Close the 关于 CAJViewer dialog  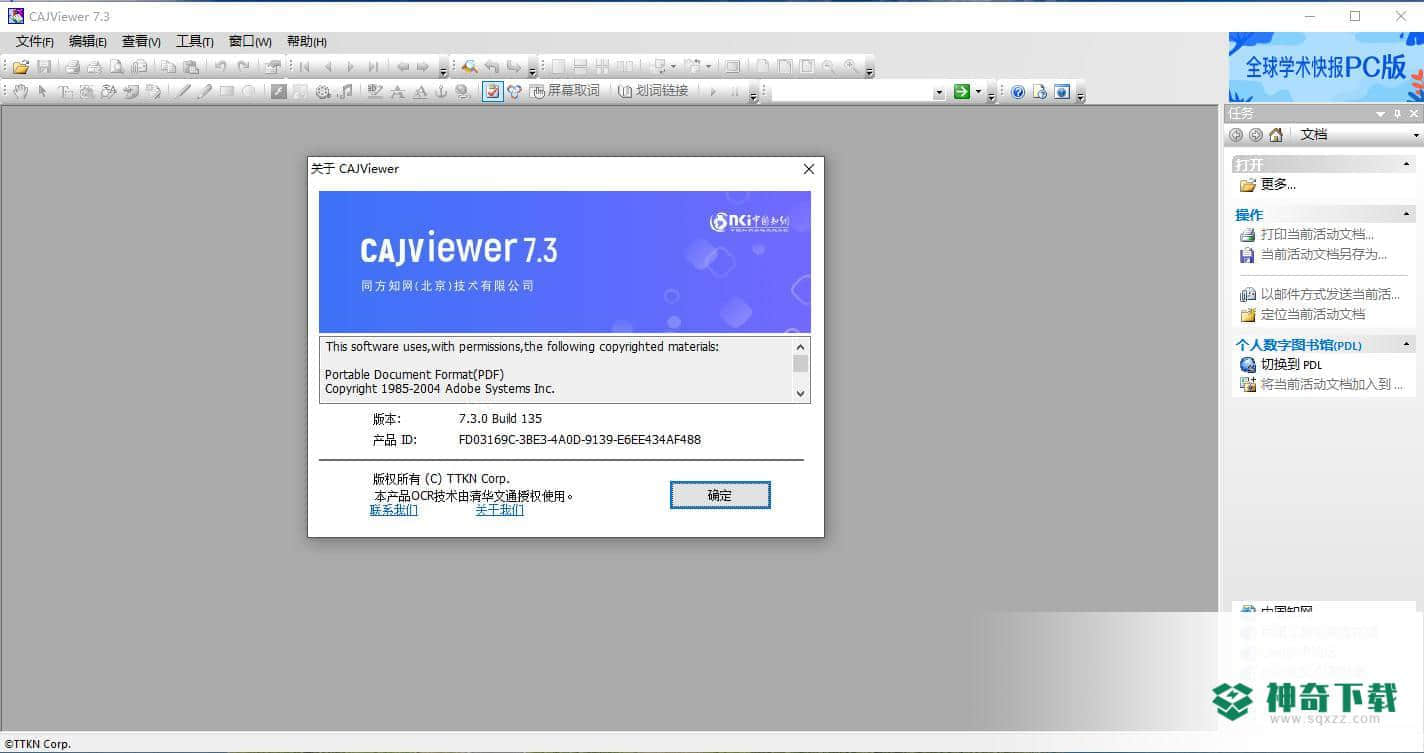(x=809, y=169)
